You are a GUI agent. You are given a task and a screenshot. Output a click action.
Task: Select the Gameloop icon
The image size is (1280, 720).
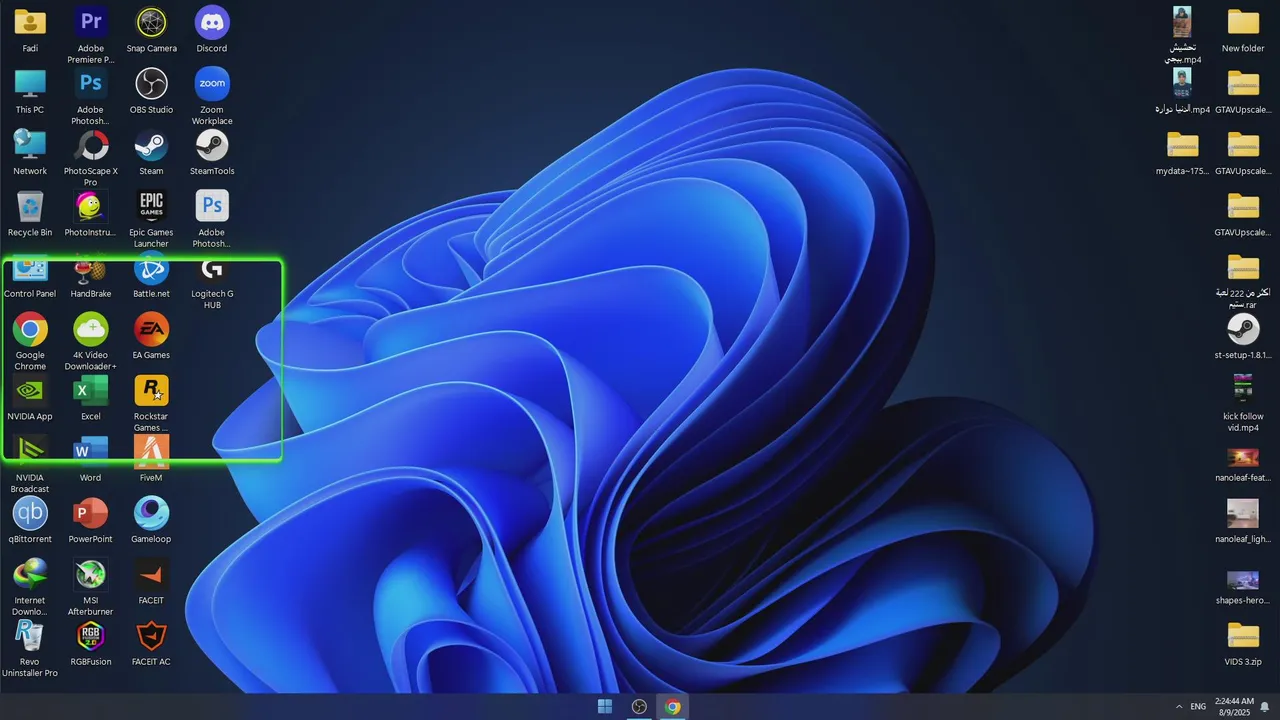pos(151,513)
